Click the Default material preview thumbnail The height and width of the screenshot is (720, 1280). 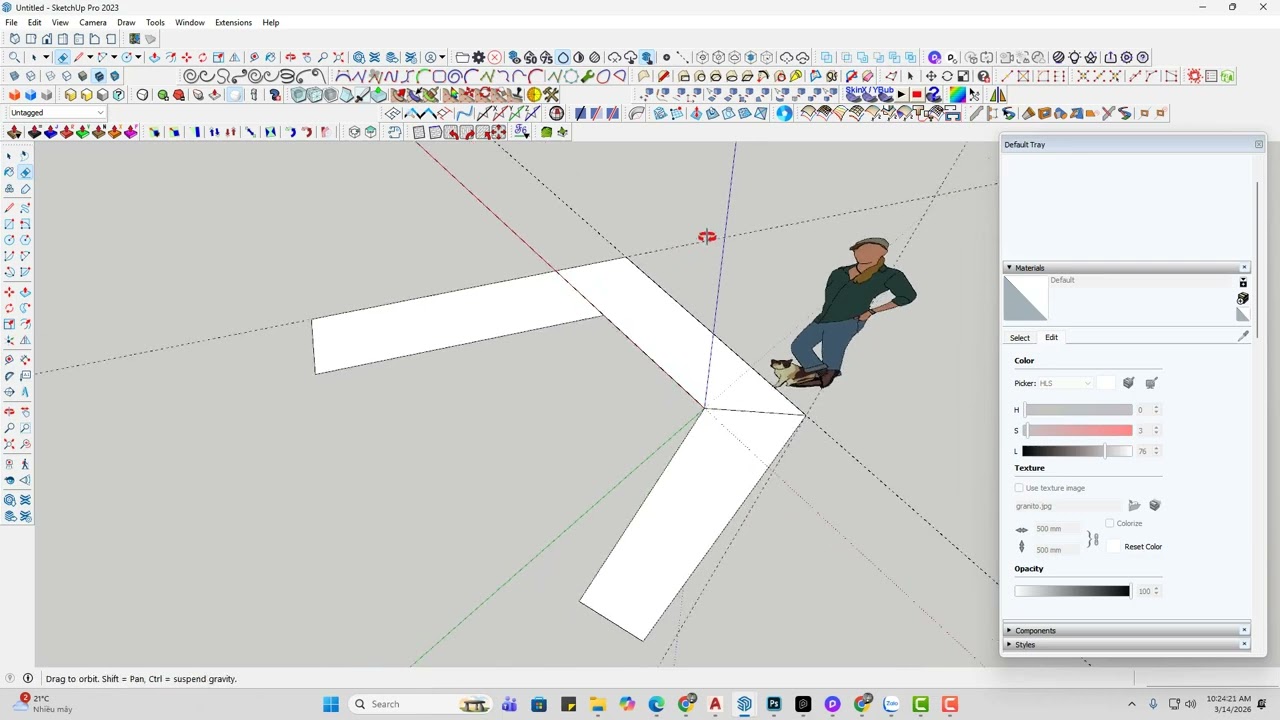[x=1025, y=299]
